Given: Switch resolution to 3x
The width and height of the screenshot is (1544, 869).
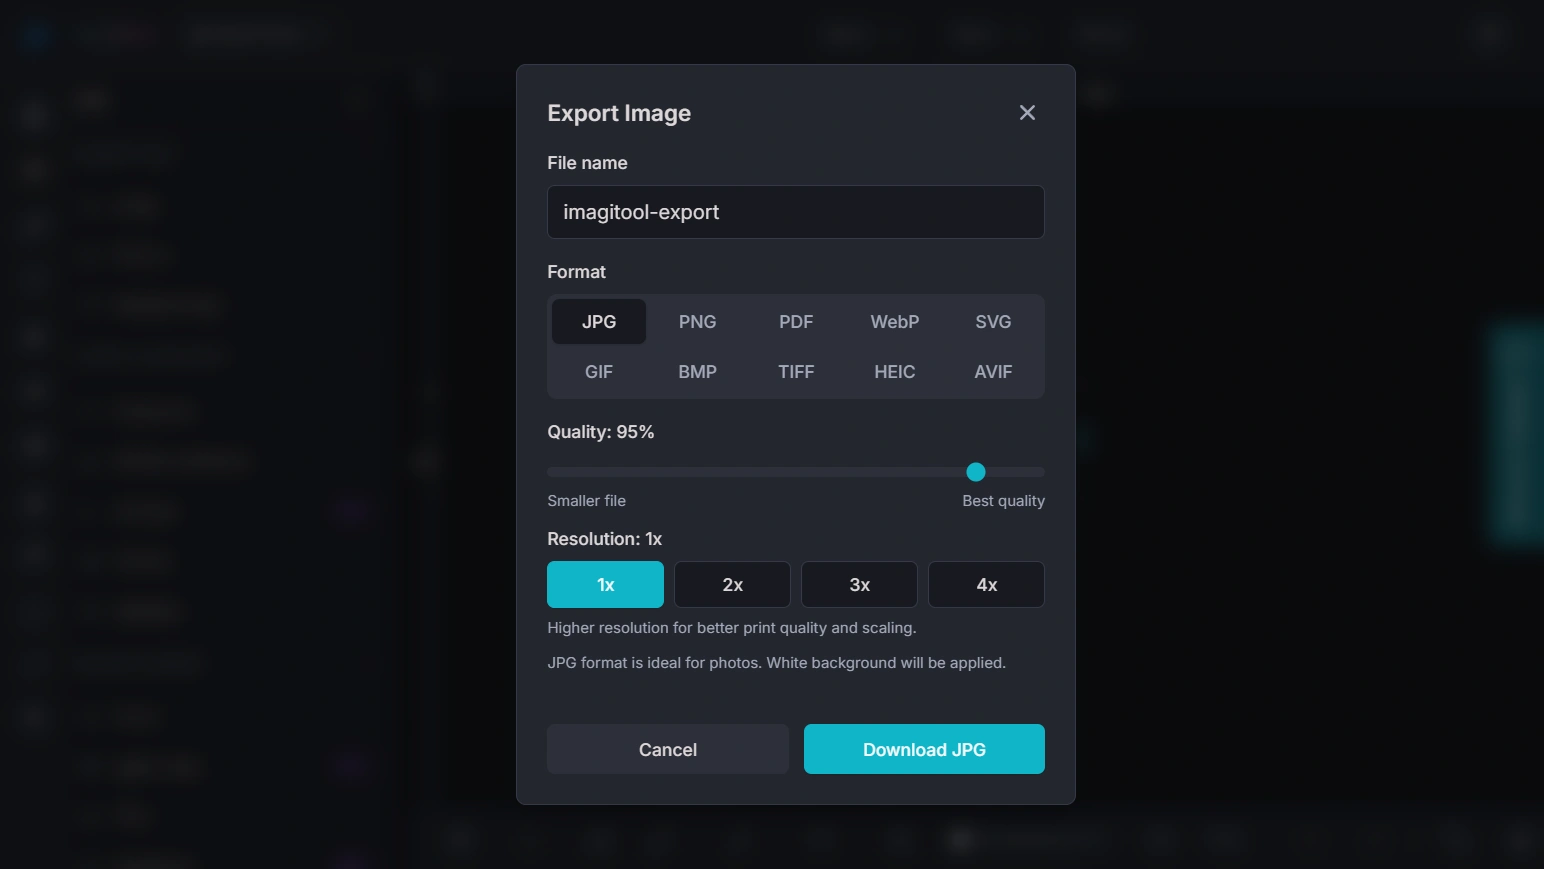Looking at the screenshot, I should 859,585.
